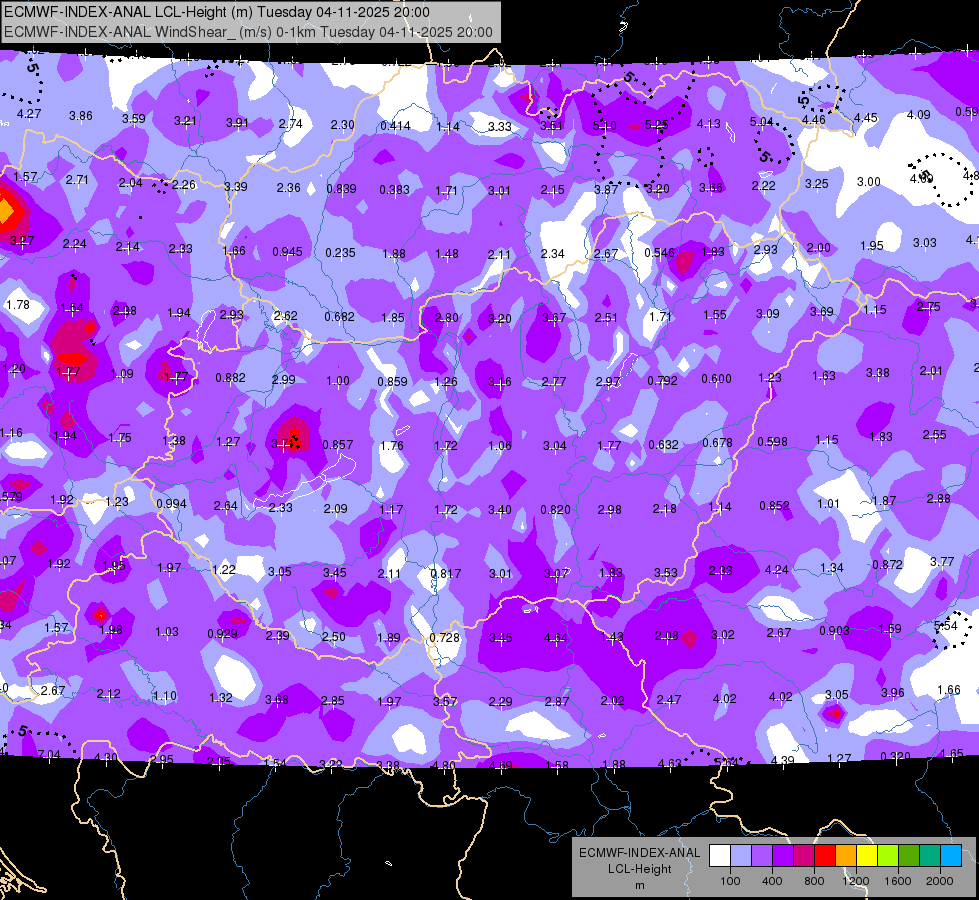The height and width of the screenshot is (900, 979).
Task: Select the value 0.859 on the map
Action: tap(392, 382)
